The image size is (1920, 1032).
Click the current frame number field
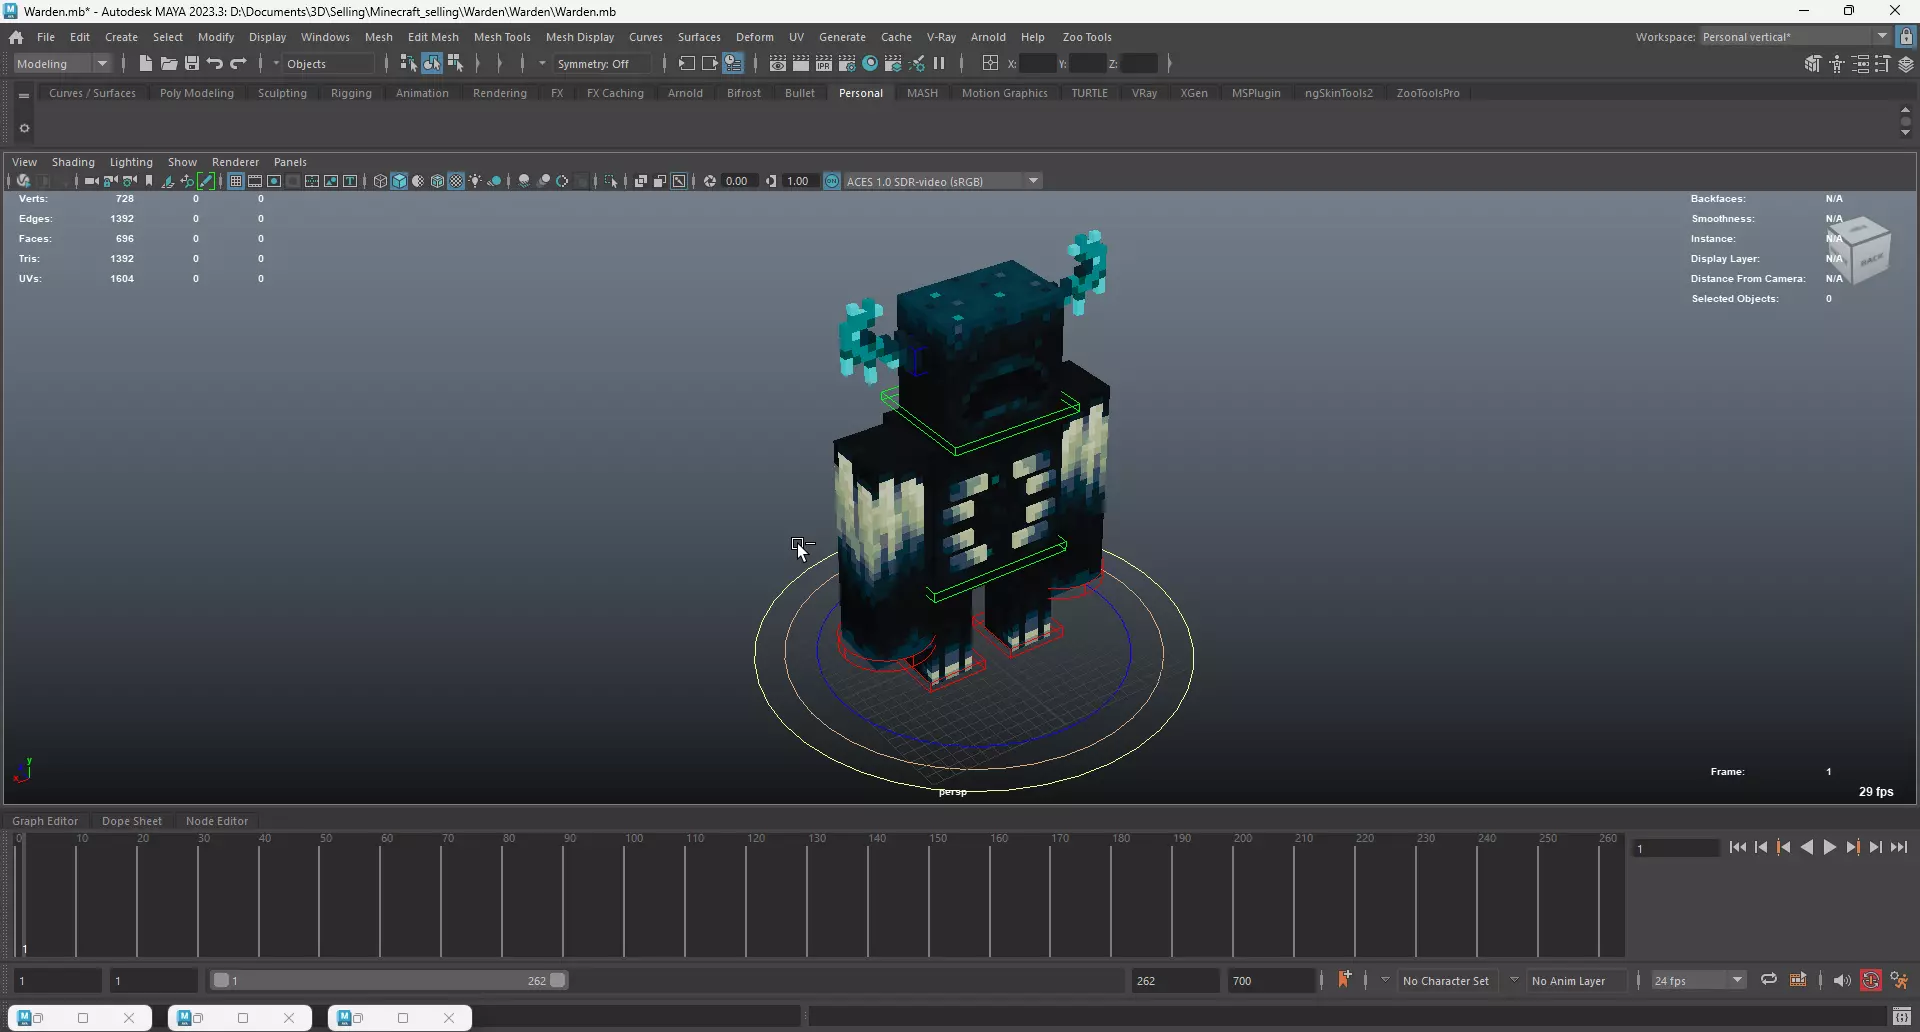(1675, 848)
